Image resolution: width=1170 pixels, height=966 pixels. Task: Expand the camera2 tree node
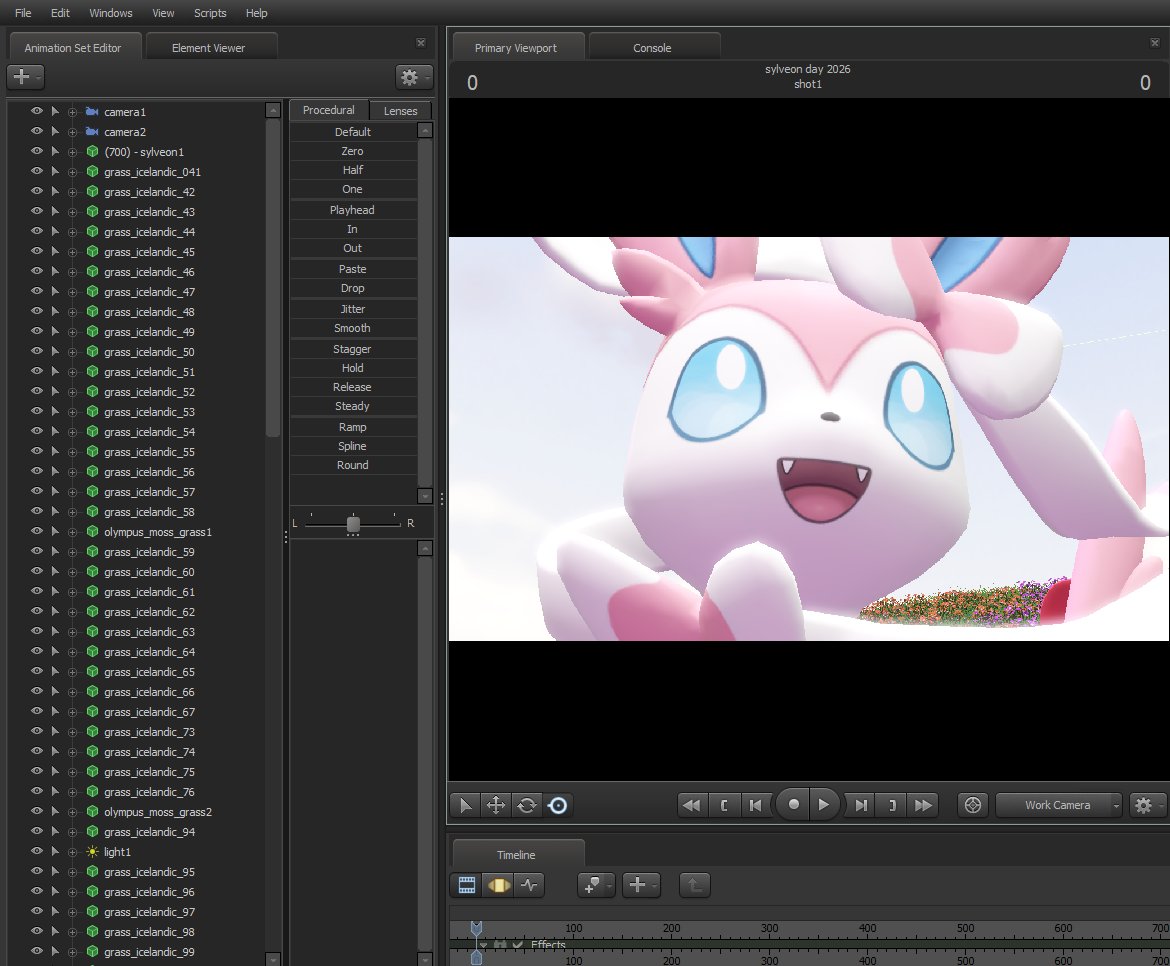pos(72,132)
